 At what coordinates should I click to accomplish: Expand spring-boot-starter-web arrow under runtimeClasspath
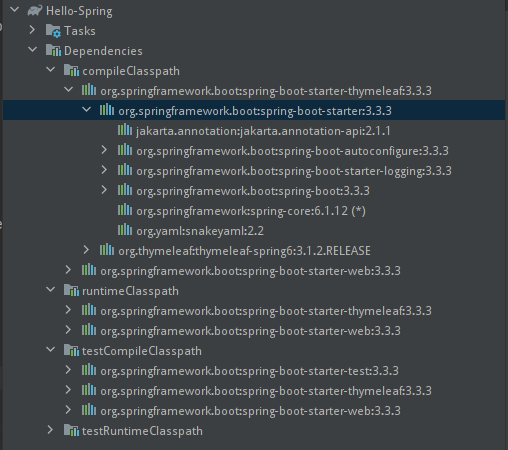68,330
